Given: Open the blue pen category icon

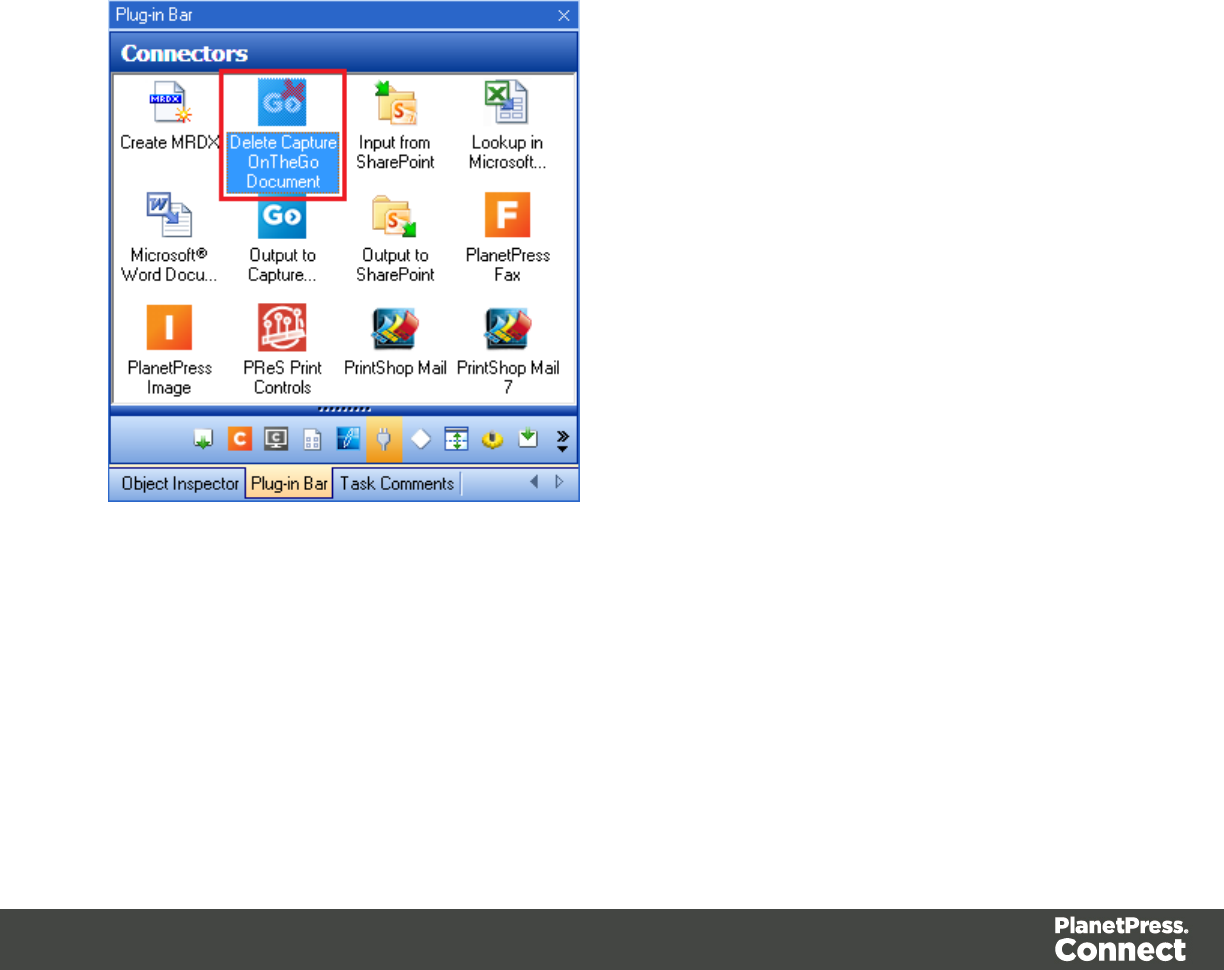Looking at the screenshot, I should (x=348, y=440).
